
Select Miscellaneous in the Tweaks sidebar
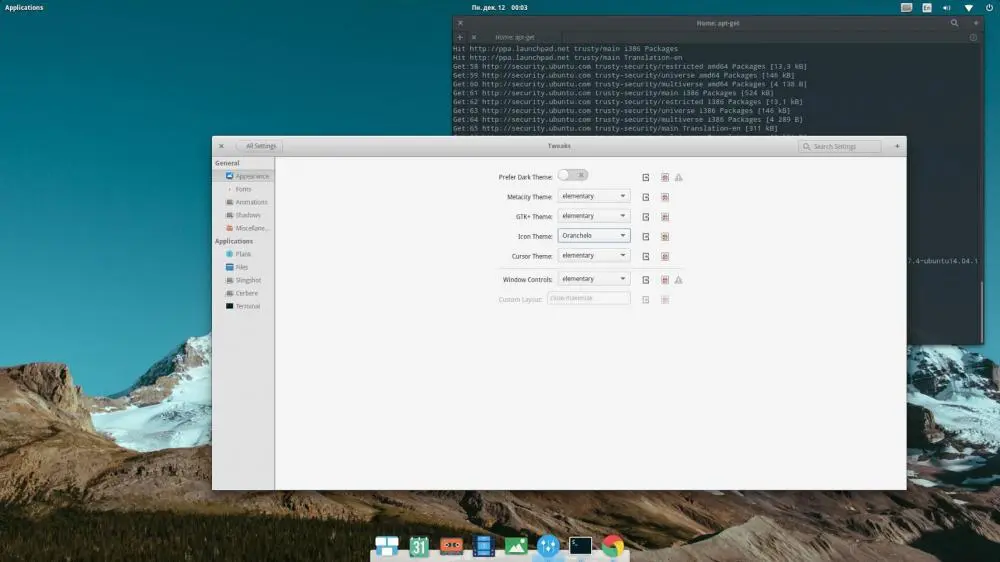pos(244,228)
